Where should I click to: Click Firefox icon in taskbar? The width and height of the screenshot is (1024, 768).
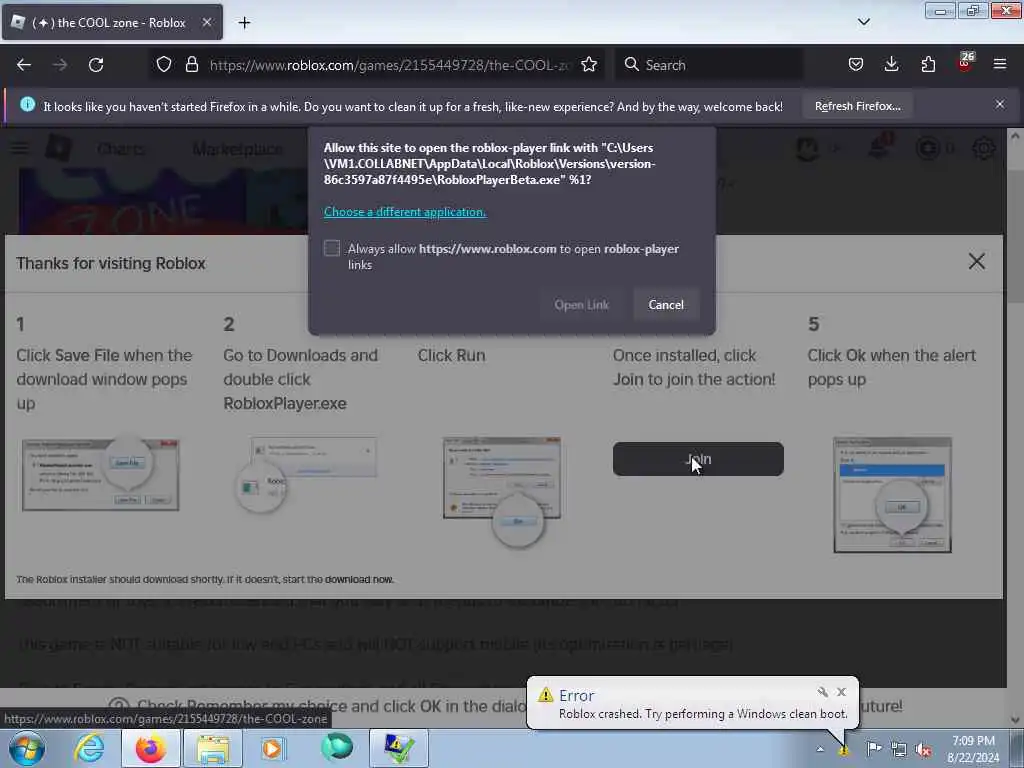(150, 748)
